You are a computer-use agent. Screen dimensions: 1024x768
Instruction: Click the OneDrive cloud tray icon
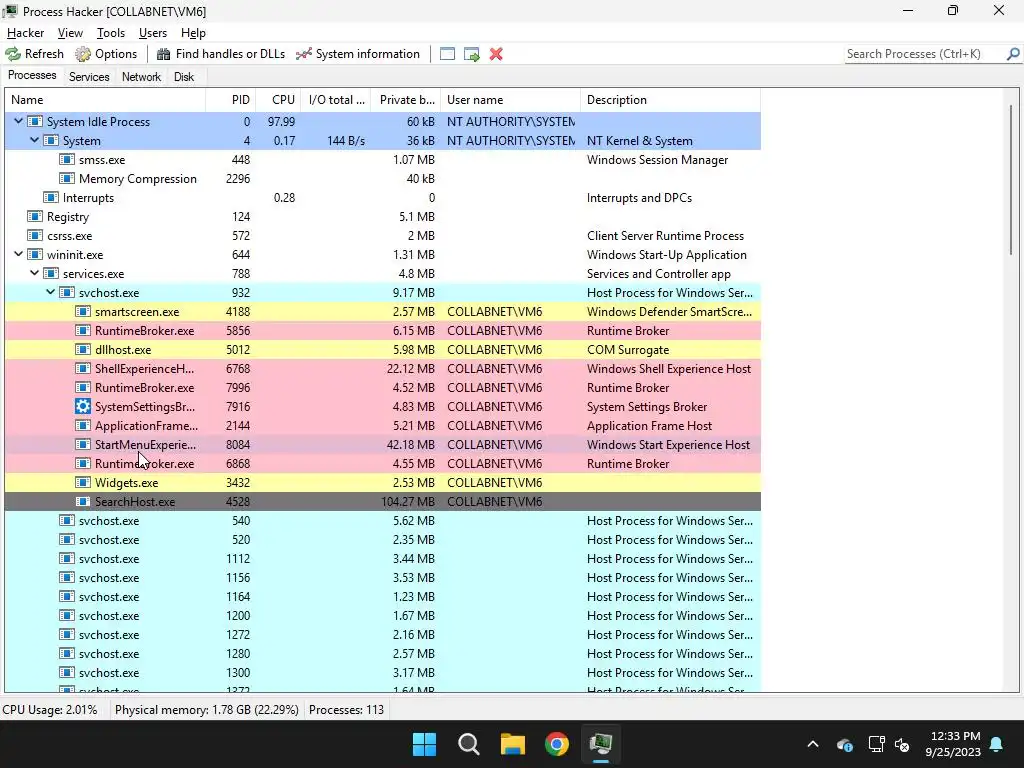[844, 744]
